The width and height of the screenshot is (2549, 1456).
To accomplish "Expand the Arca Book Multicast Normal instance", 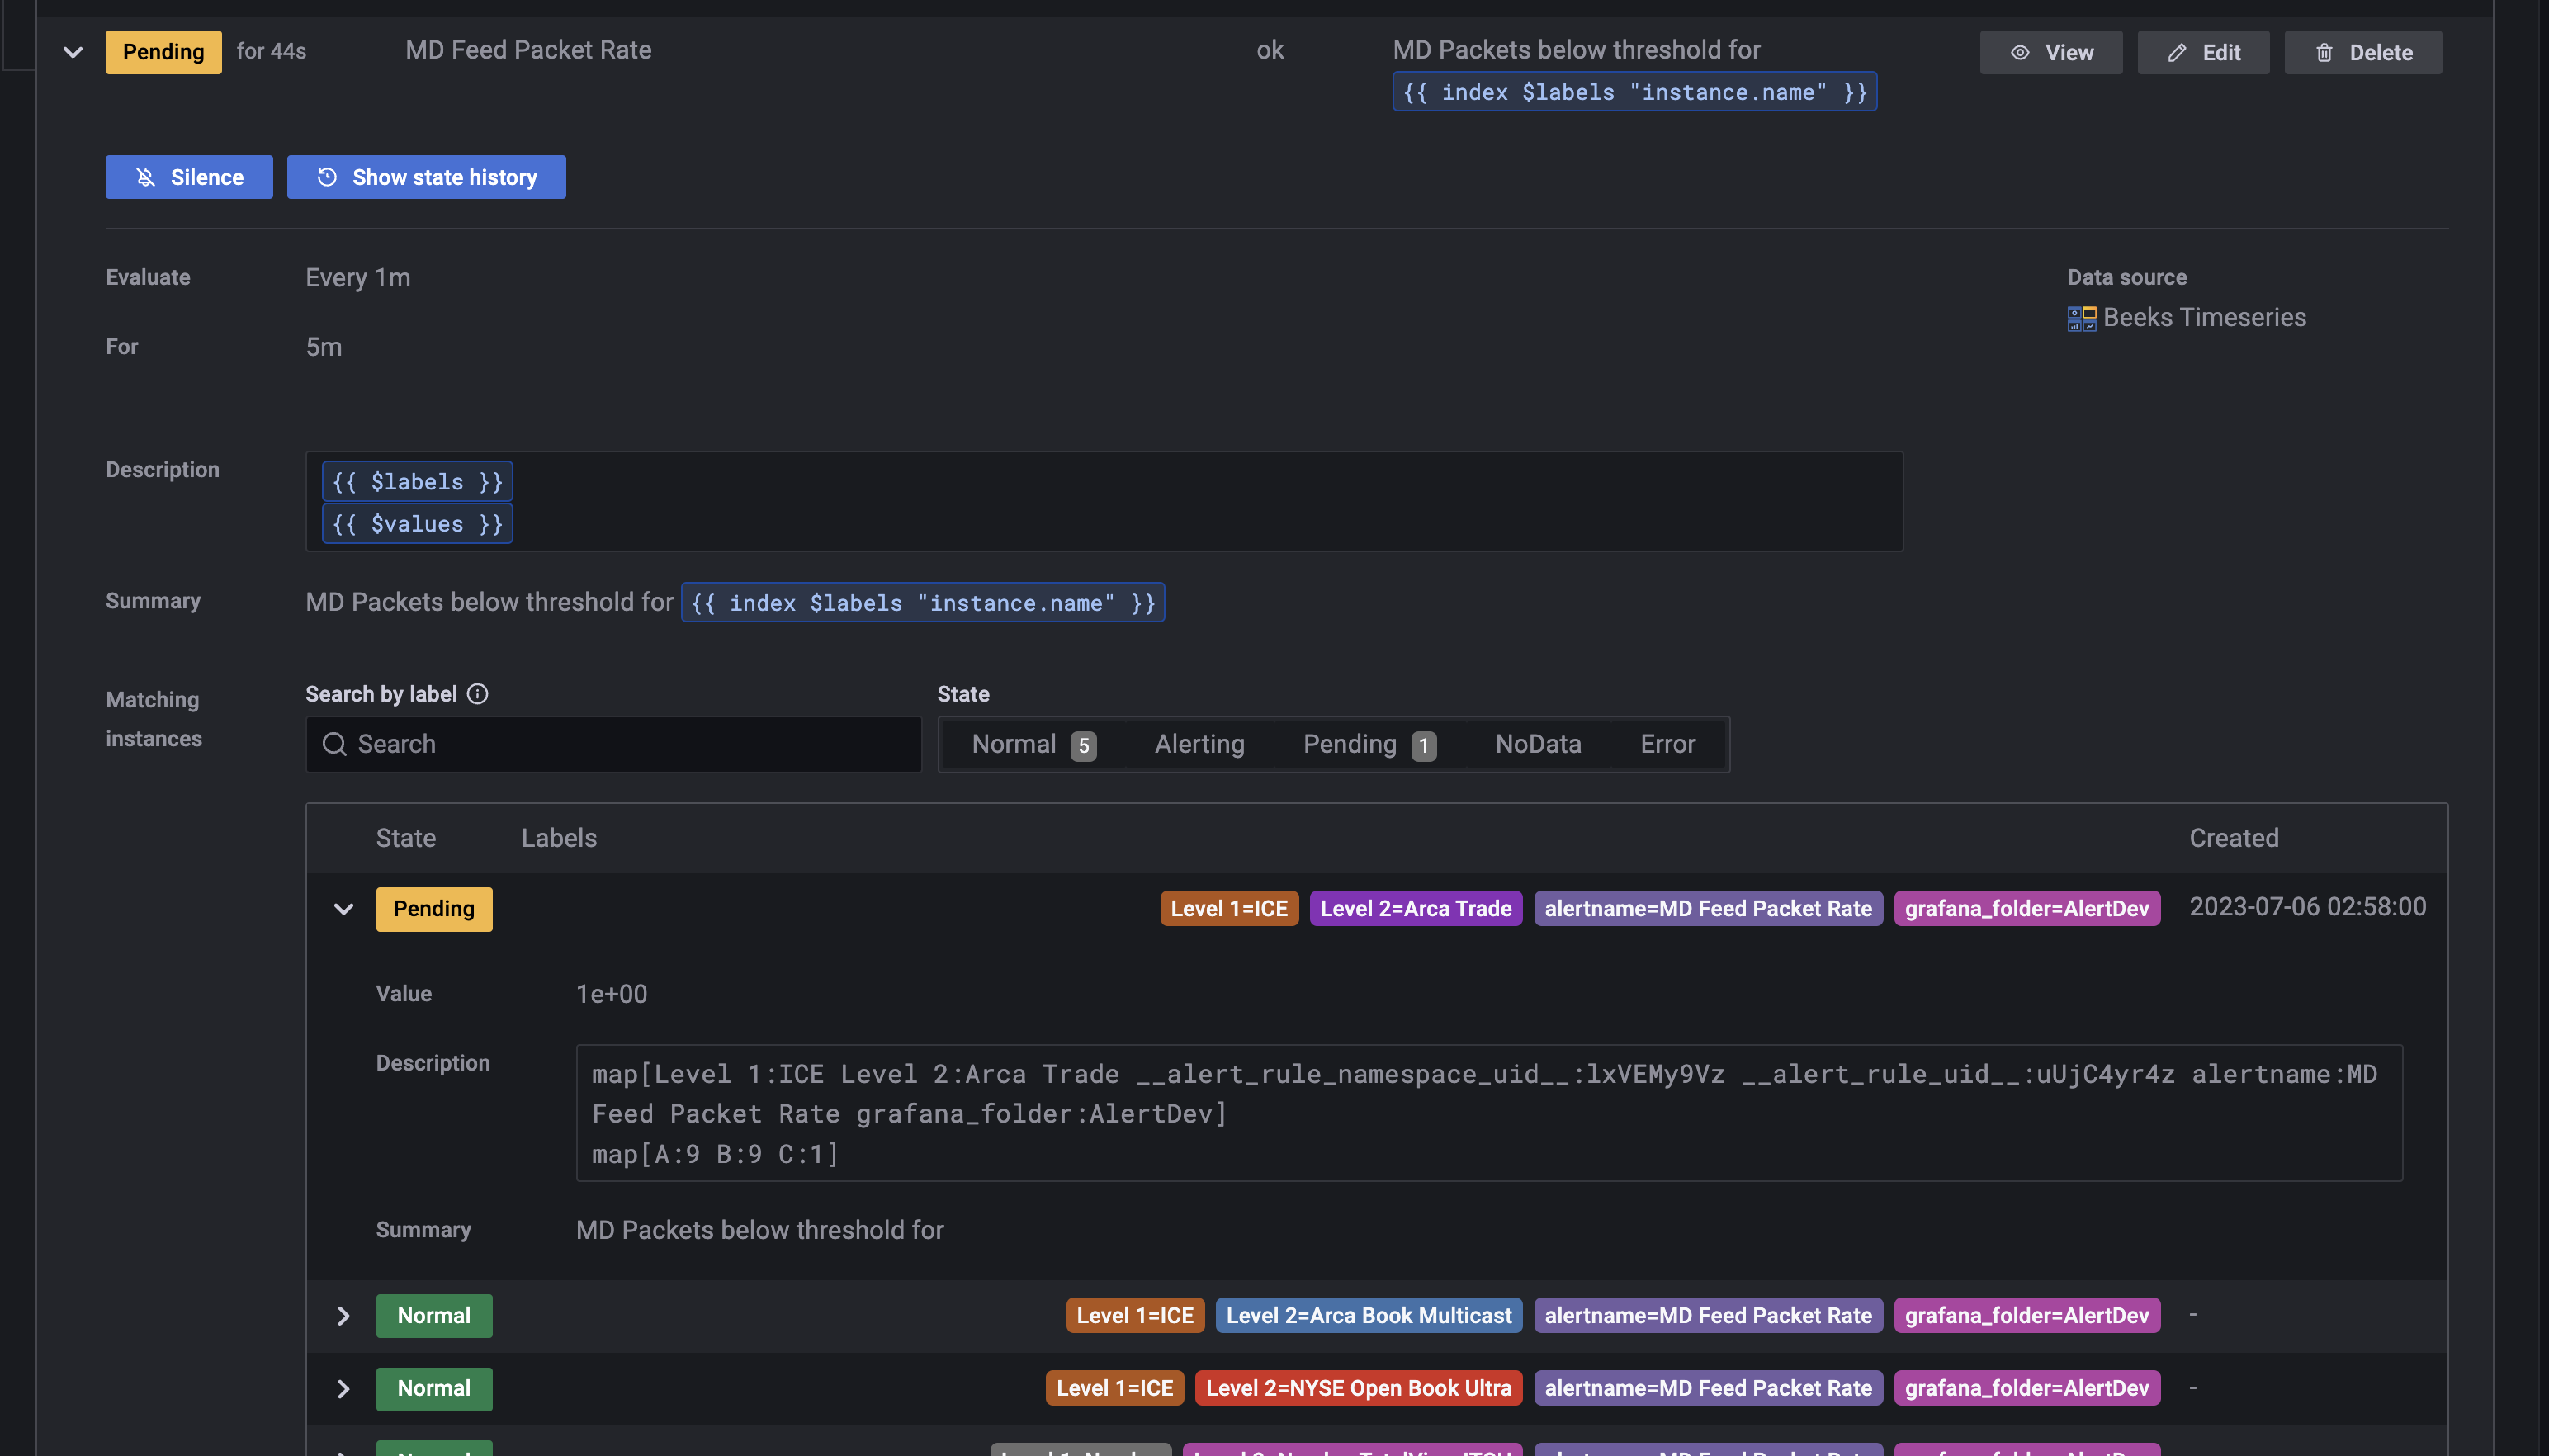I will (343, 1316).
